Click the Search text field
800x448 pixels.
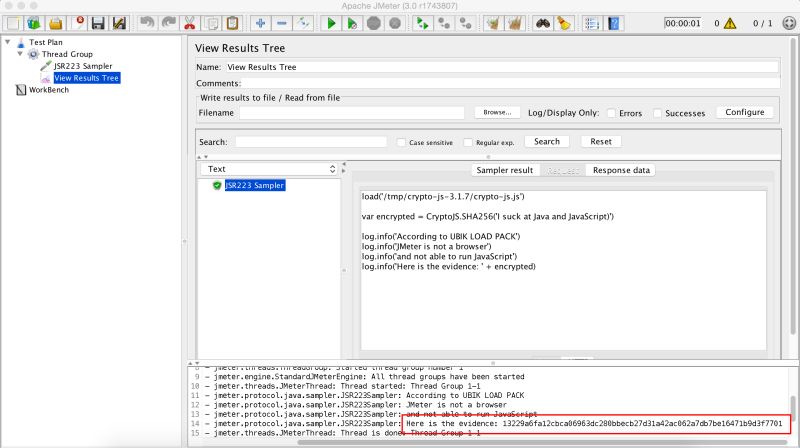[311, 142]
